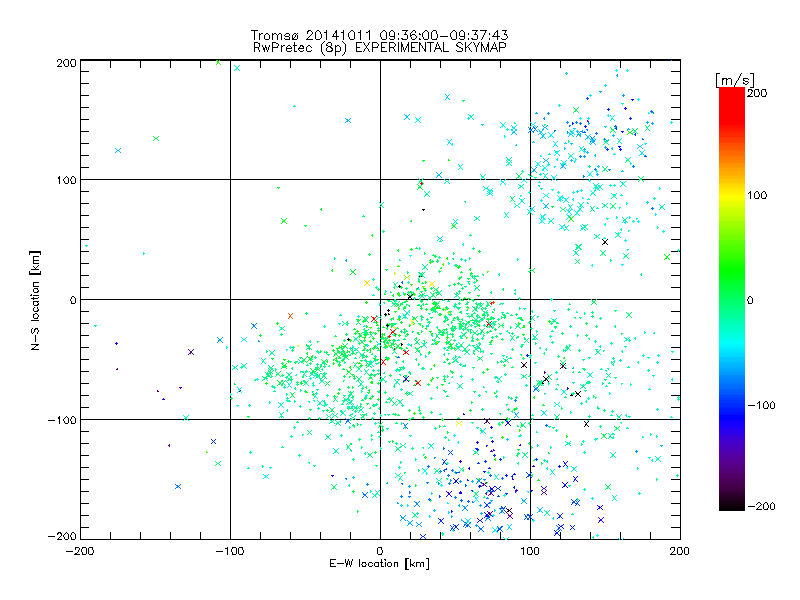Click the title line 'Tromsø 20141011 09:36:00-09:37:43'
Viewport: 800px width, 600px height.
pos(379,35)
